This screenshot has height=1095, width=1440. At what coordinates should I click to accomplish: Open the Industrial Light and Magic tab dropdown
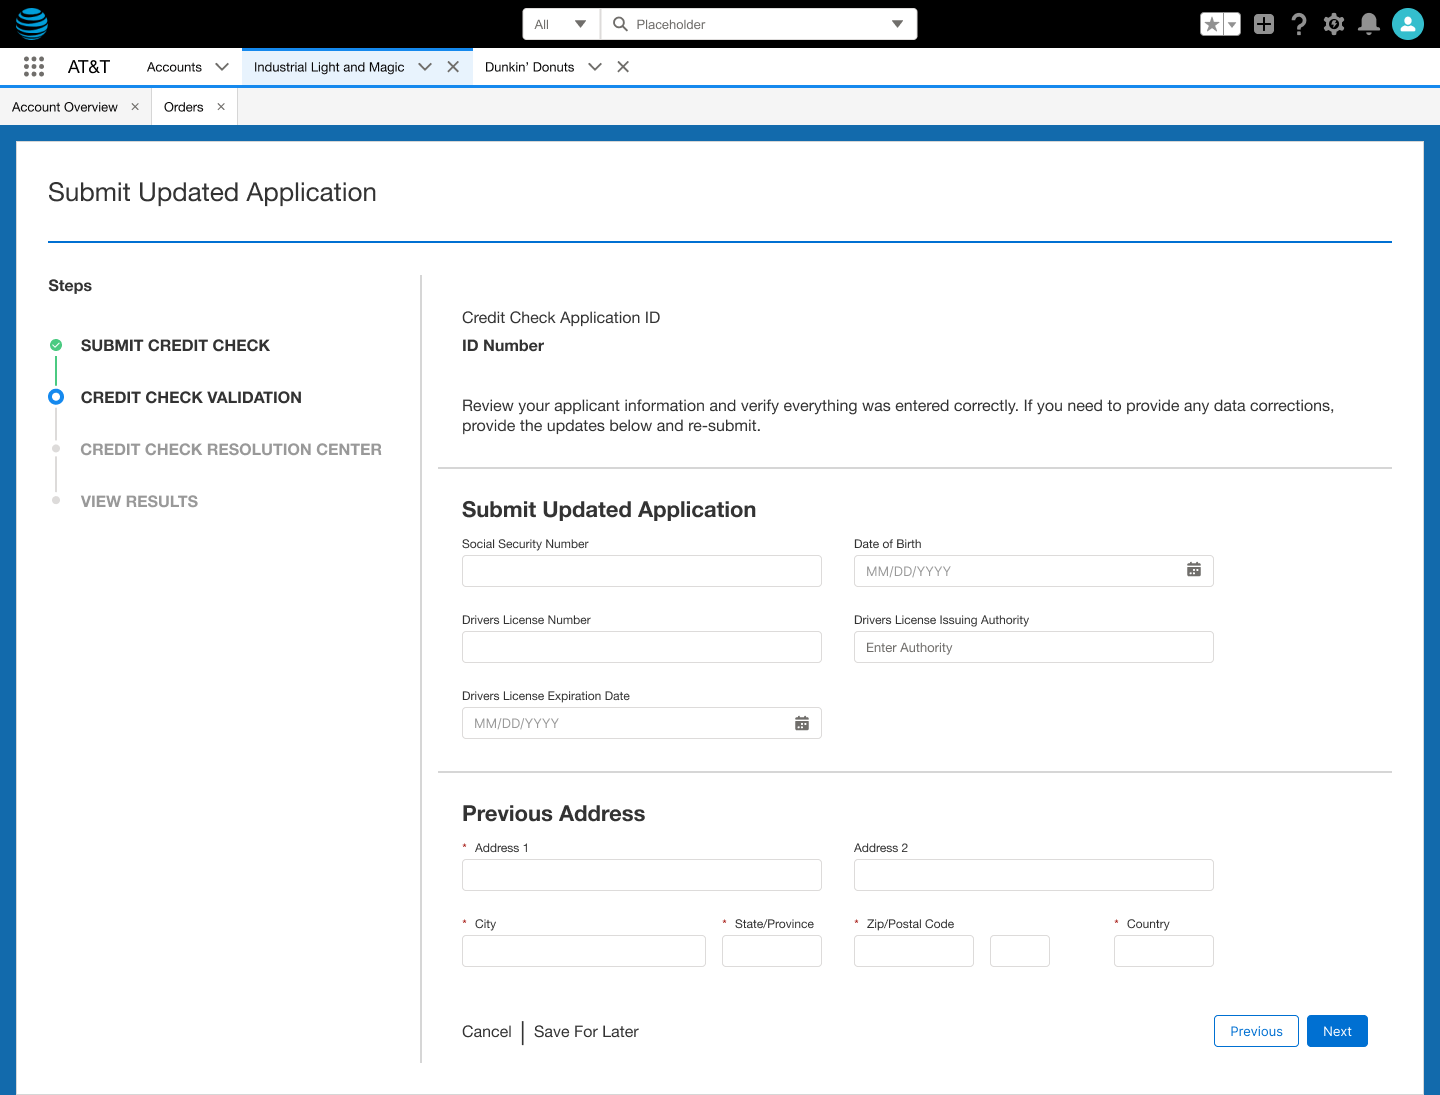[424, 66]
